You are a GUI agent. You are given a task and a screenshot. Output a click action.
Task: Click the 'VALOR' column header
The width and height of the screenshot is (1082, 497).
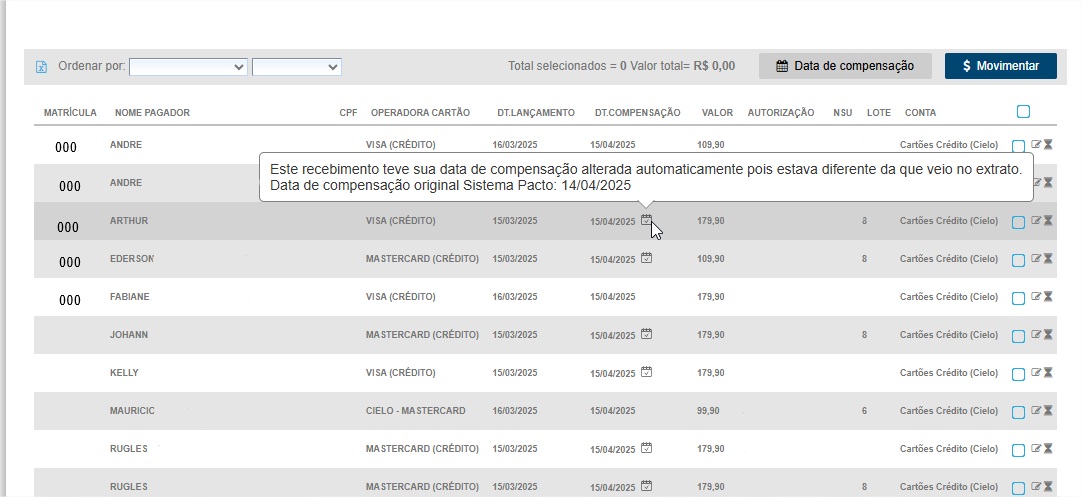717,113
